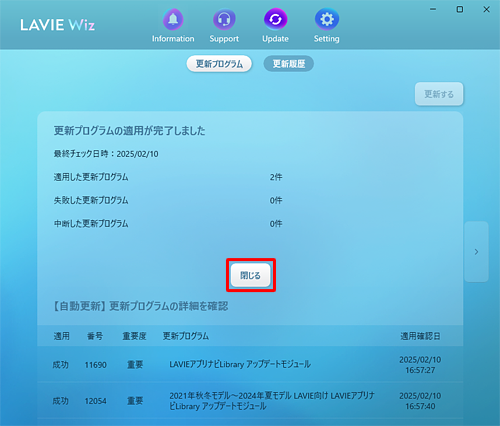The height and width of the screenshot is (426, 500).
Task: Click the 16:57:40 timestamp
Action: tap(420, 406)
